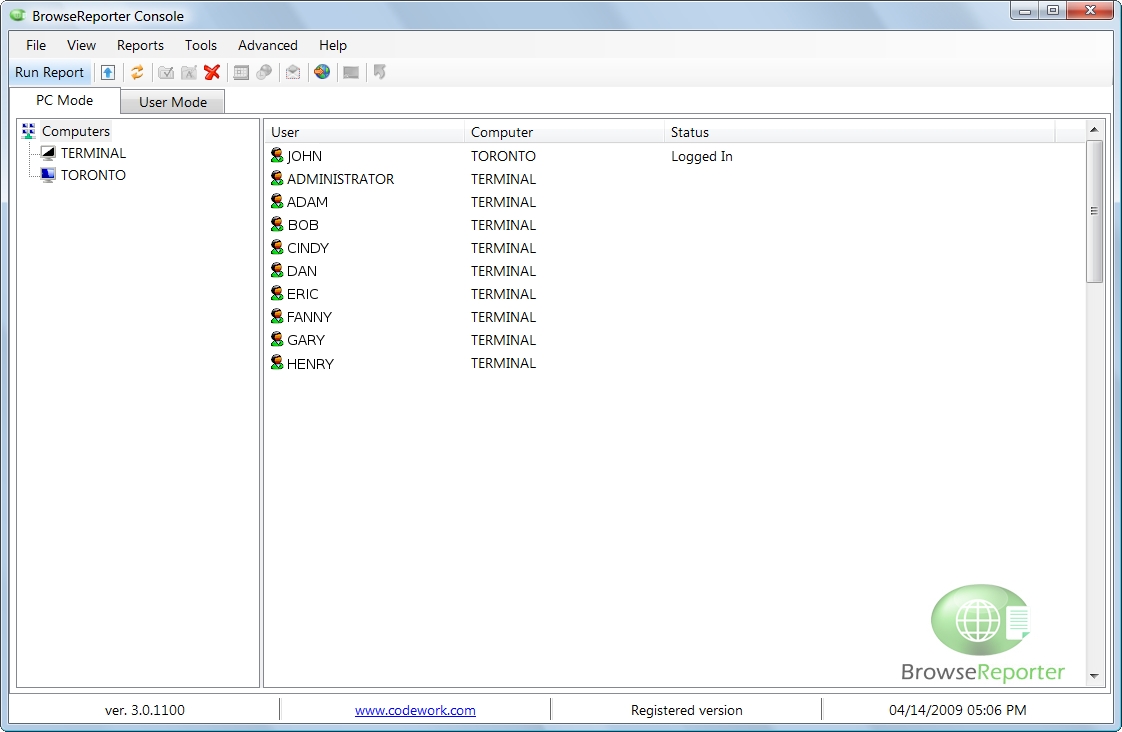The image size is (1122, 732).
Task: Click the grayed clock schedule toolbar icon
Action: (x=264, y=72)
